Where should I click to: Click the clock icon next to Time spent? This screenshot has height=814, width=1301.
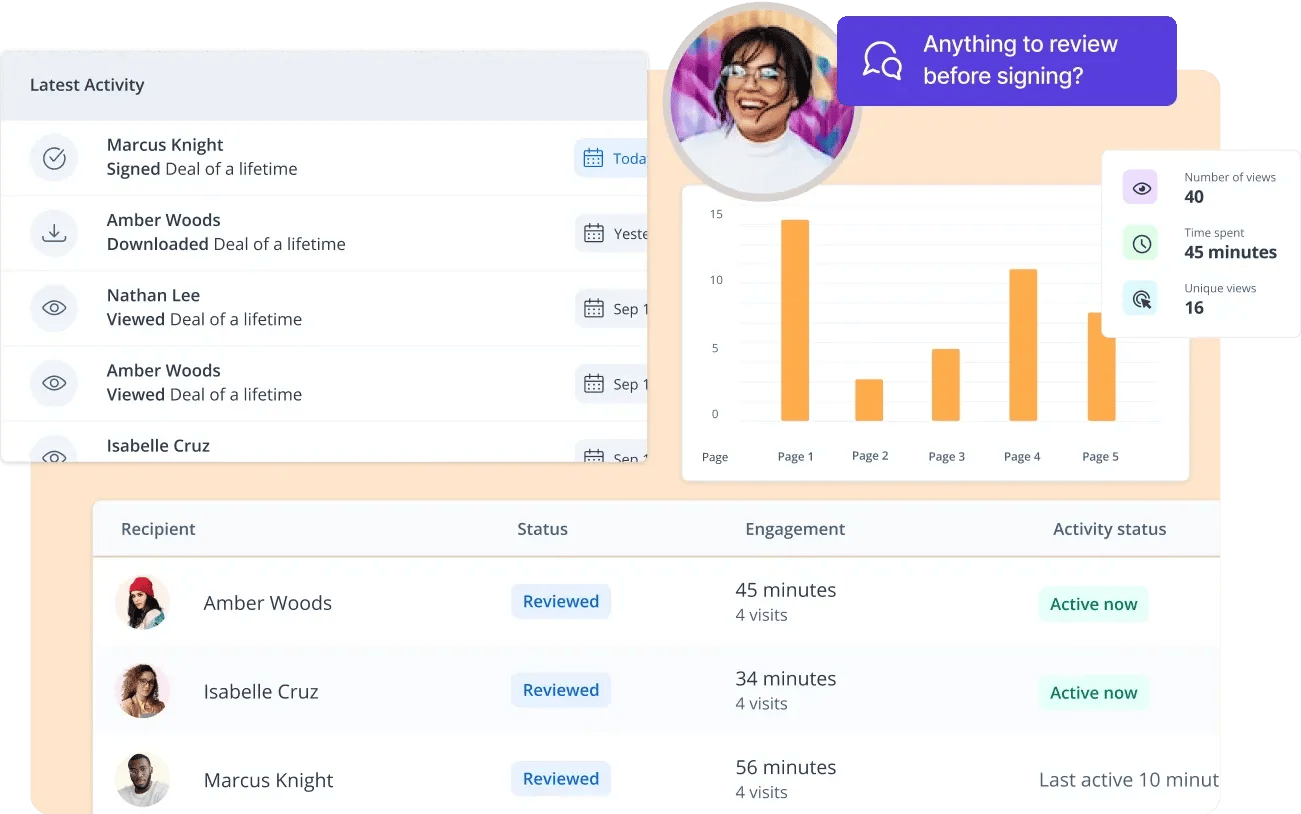1139,242
